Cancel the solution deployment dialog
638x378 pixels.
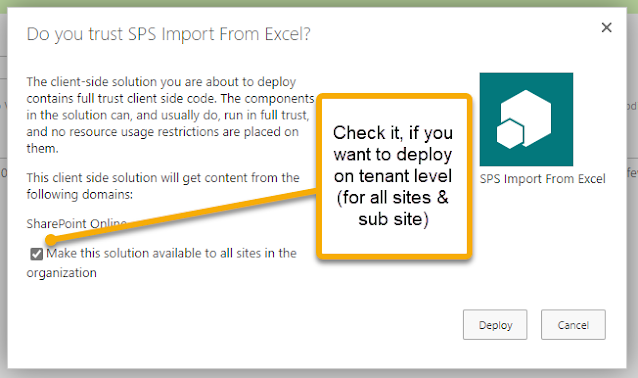tap(573, 325)
